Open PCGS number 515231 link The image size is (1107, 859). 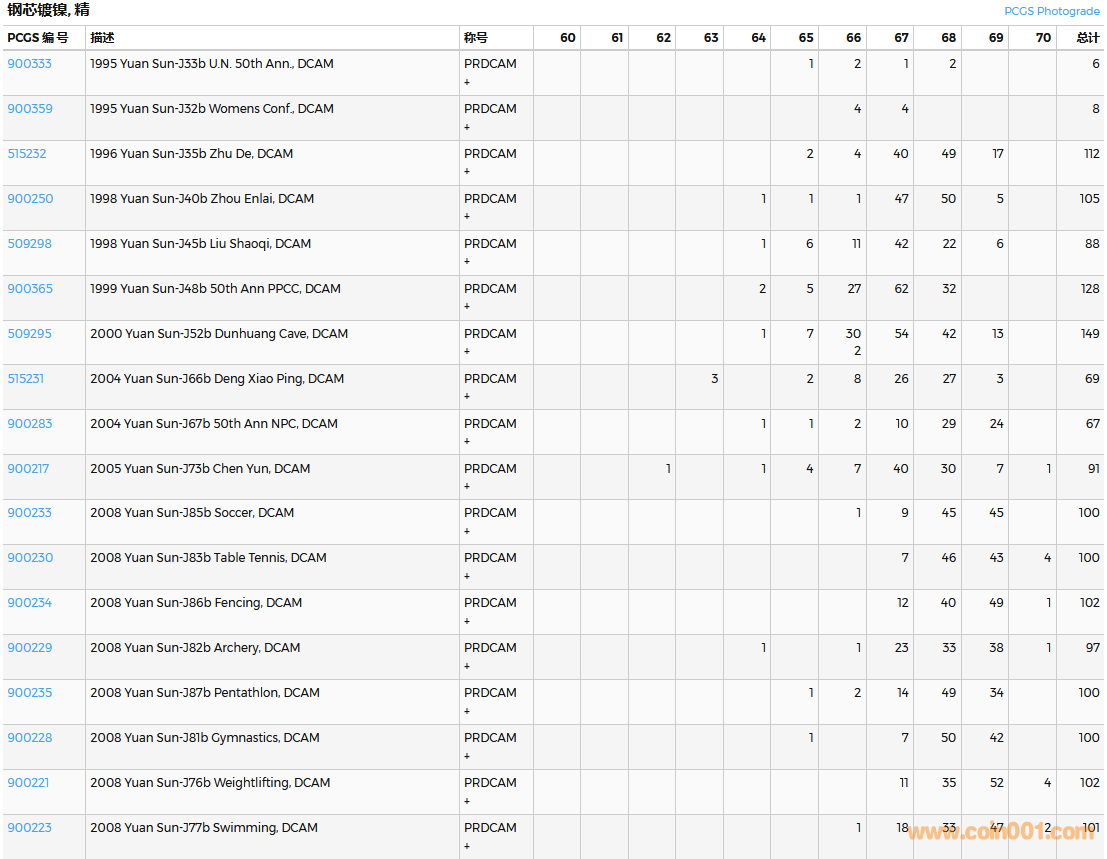26,379
